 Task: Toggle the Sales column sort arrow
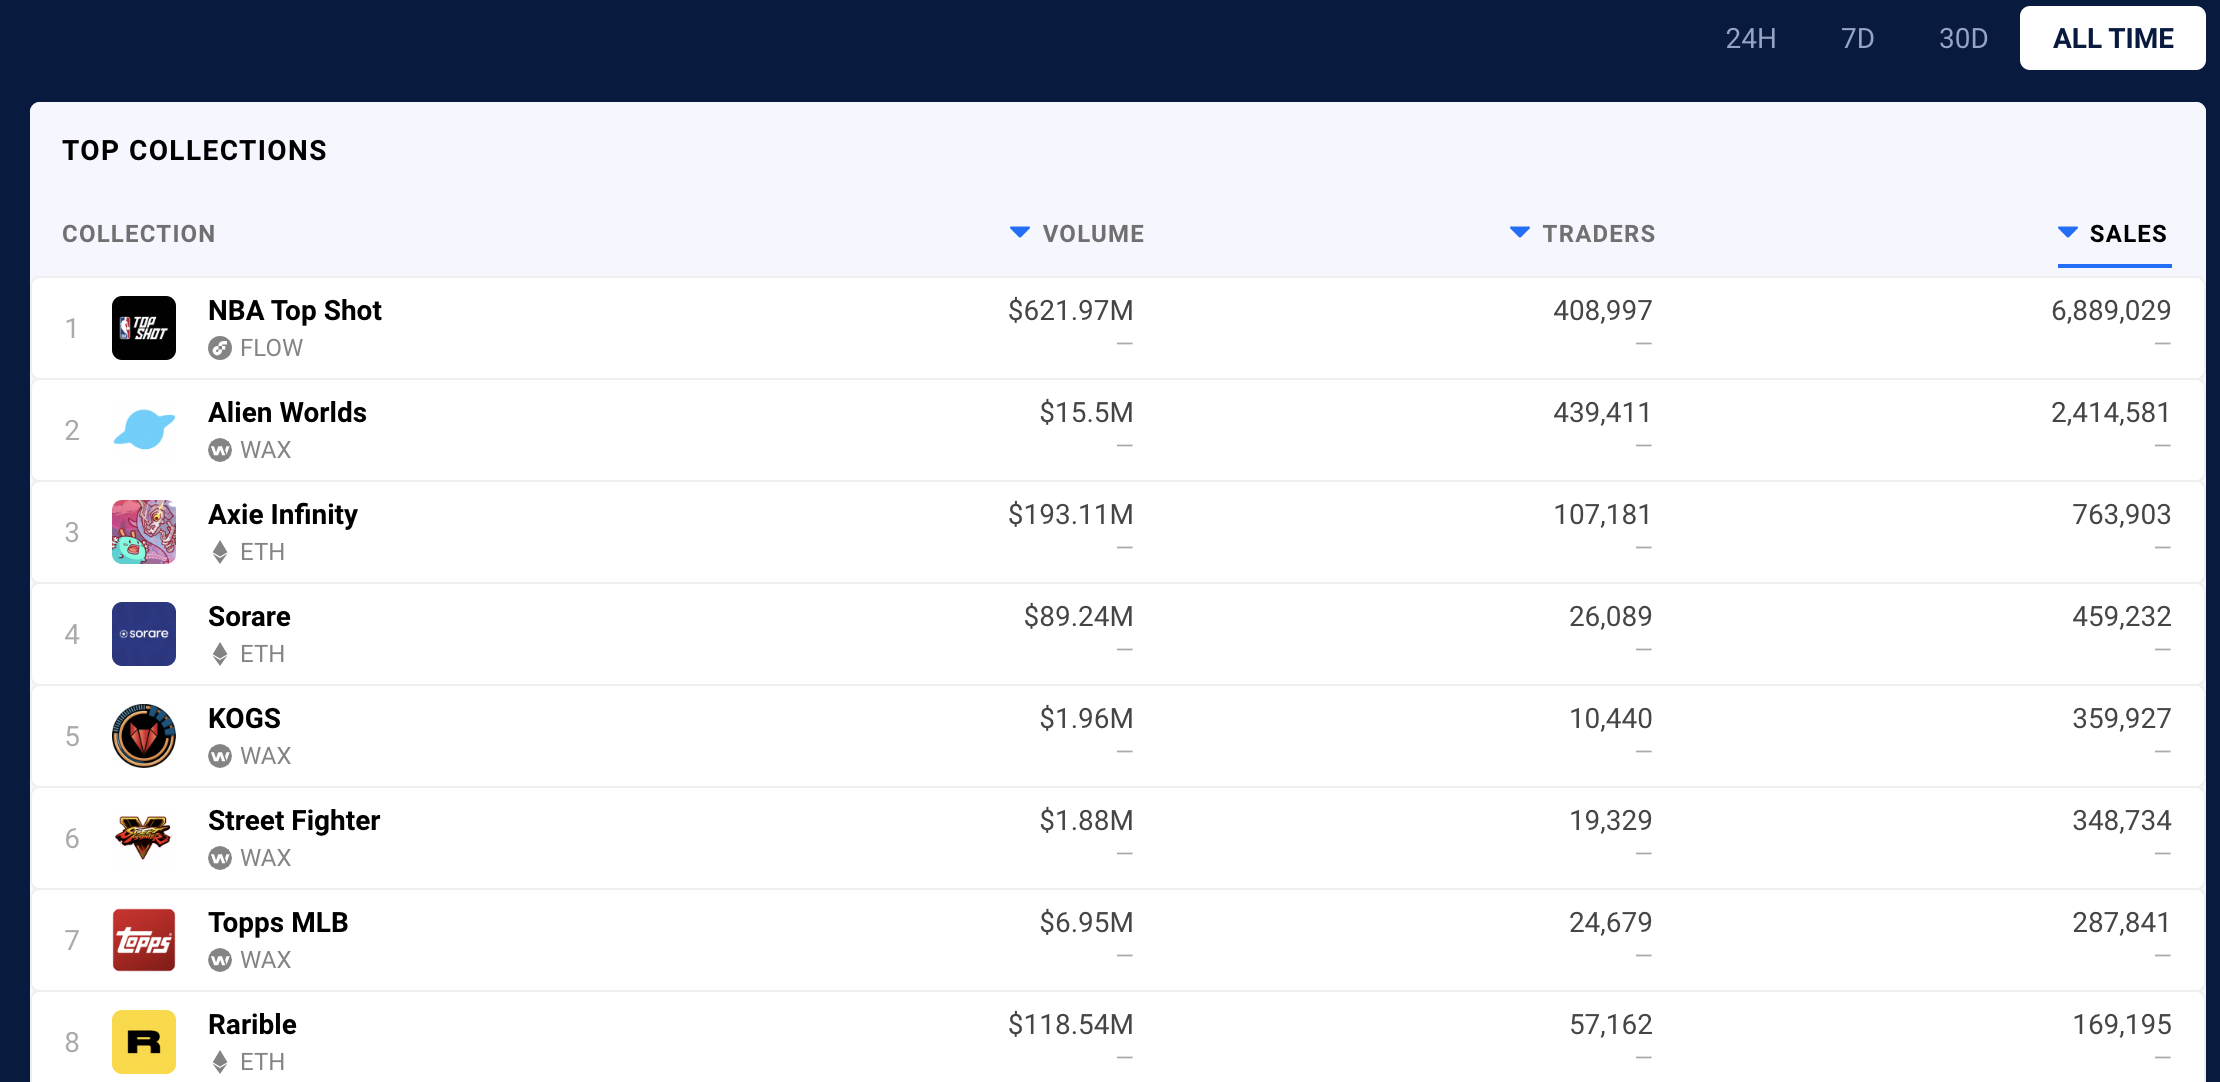coord(2067,233)
